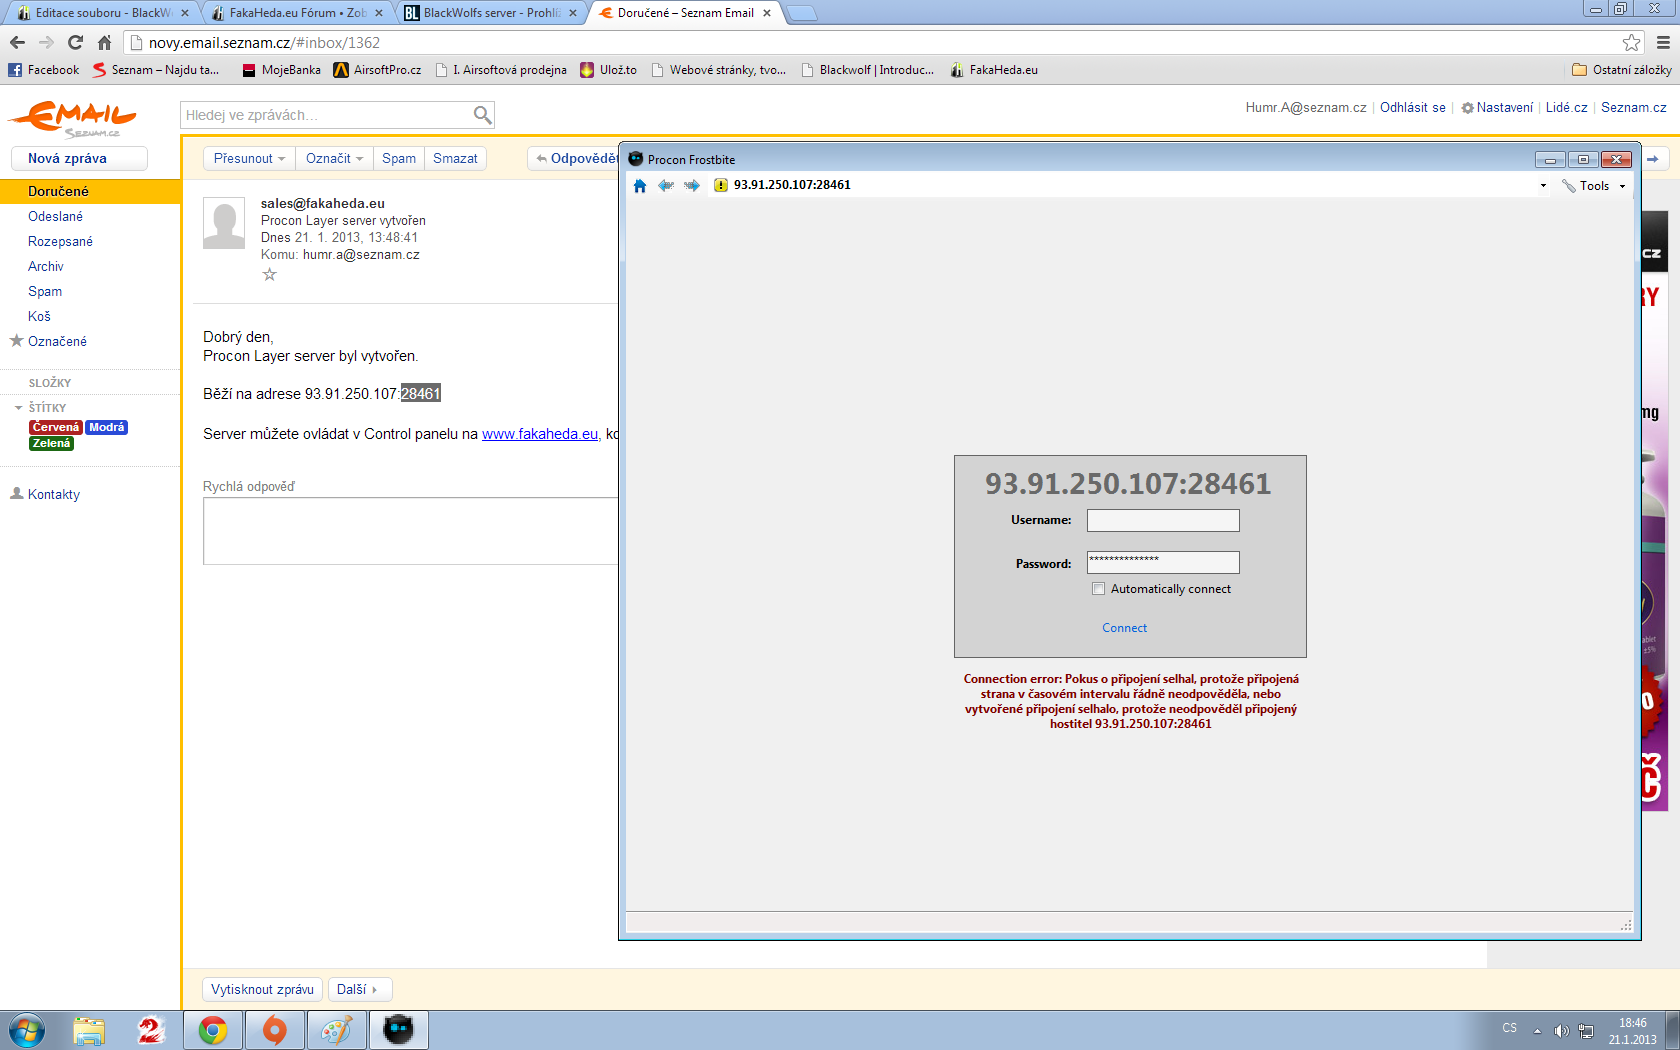1680x1050 pixels.
Task: Open Kontakty
Action: (54, 494)
